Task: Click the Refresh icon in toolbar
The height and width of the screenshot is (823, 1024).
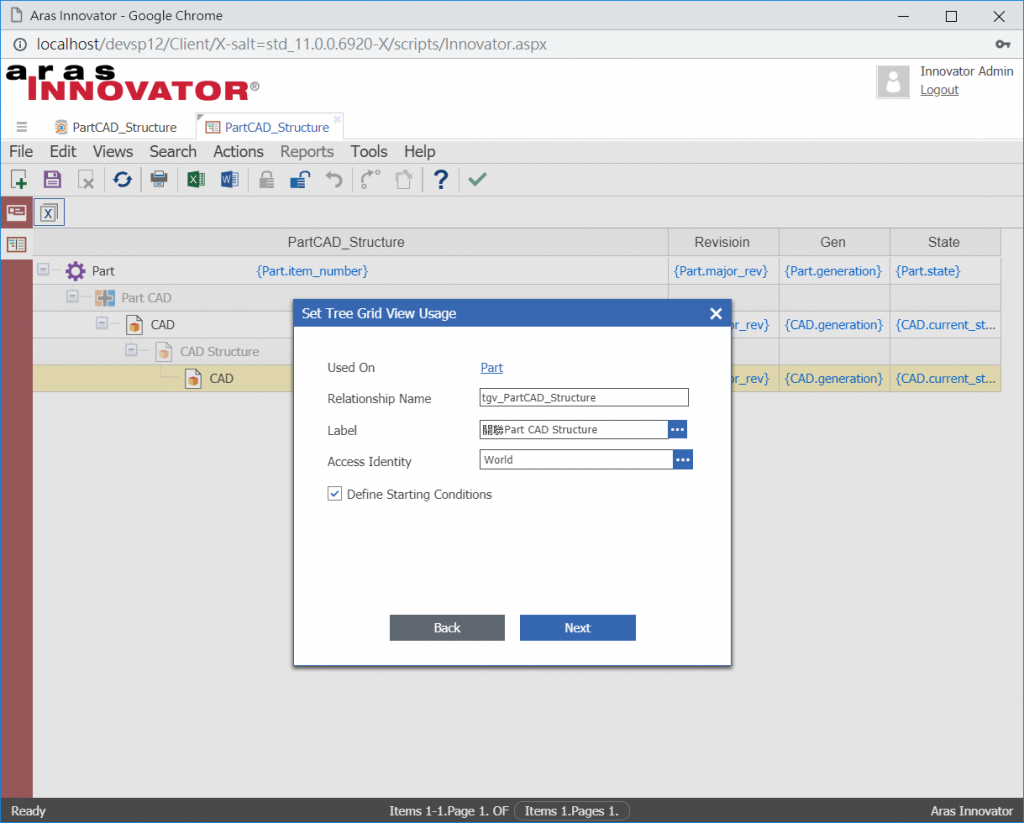Action: pos(122,179)
